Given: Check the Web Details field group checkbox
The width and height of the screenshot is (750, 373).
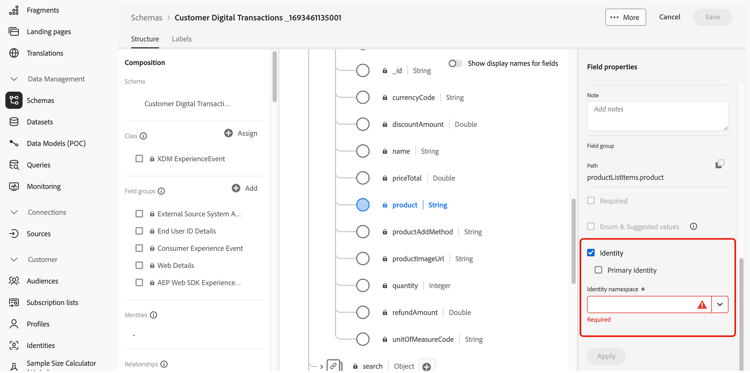Looking at the screenshot, I should pyautogui.click(x=139, y=265).
